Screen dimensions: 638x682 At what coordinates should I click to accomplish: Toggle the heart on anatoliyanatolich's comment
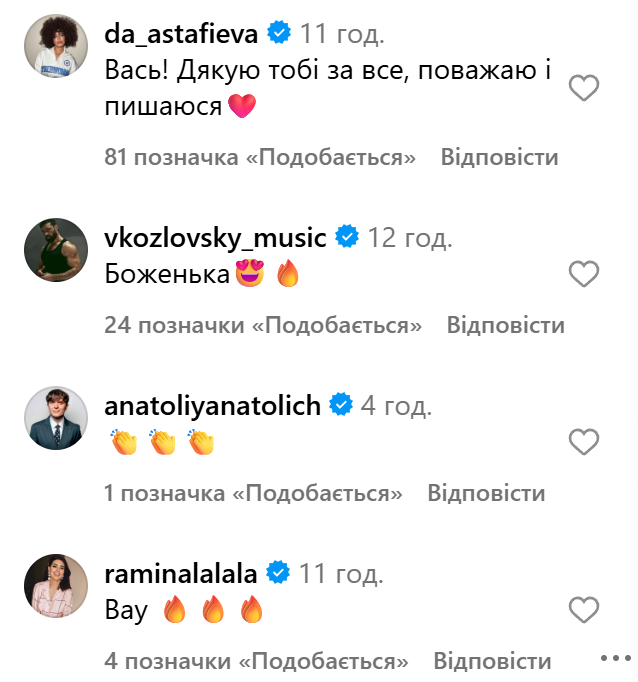tap(583, 441)
